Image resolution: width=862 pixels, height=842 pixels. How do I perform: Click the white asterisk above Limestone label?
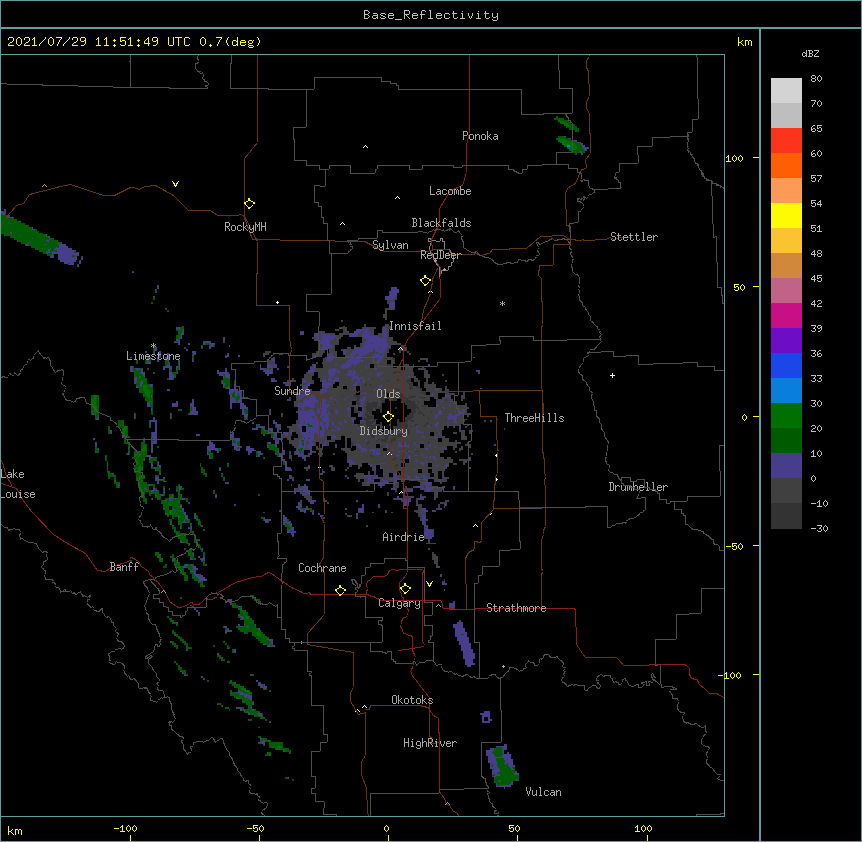click(153, 346)
